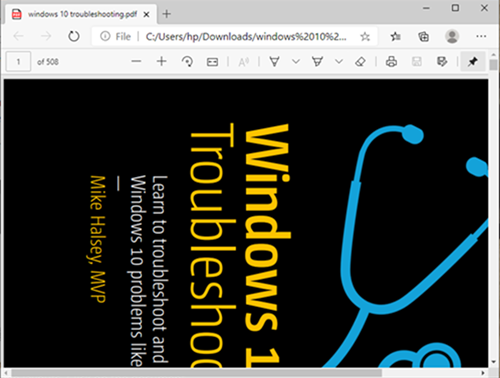Zoom out with the minus icon
This screenshot has height=378, width=500.
(136, 62)
